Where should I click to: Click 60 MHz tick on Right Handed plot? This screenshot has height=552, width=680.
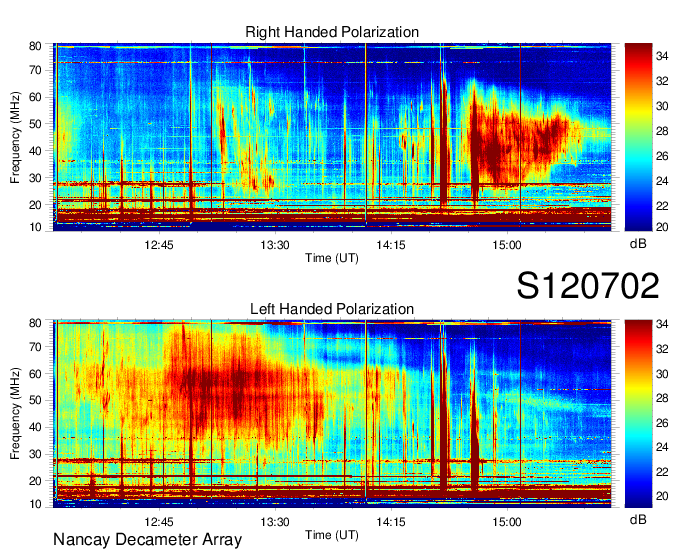click(x=35, y=97)
